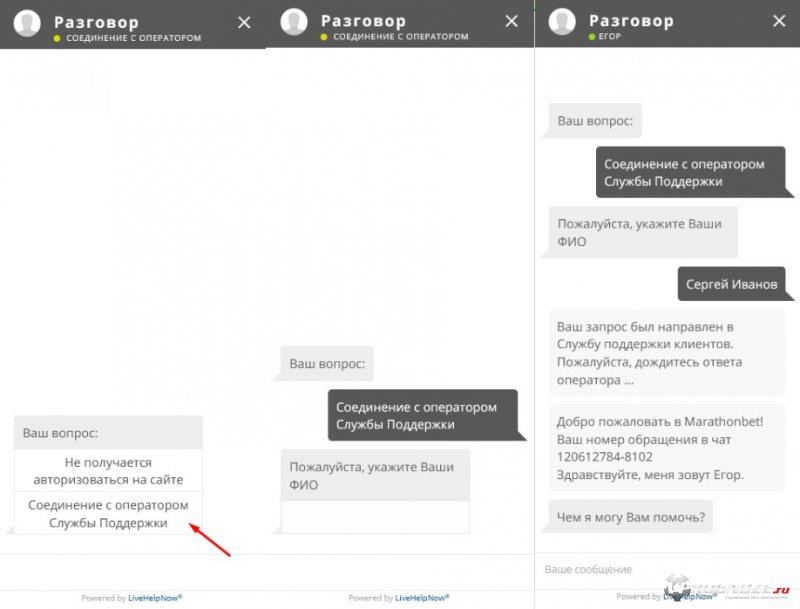Close the middle chat panel with X
The height and width of the screenshot is (609, 800).
(x=511, y=21)
